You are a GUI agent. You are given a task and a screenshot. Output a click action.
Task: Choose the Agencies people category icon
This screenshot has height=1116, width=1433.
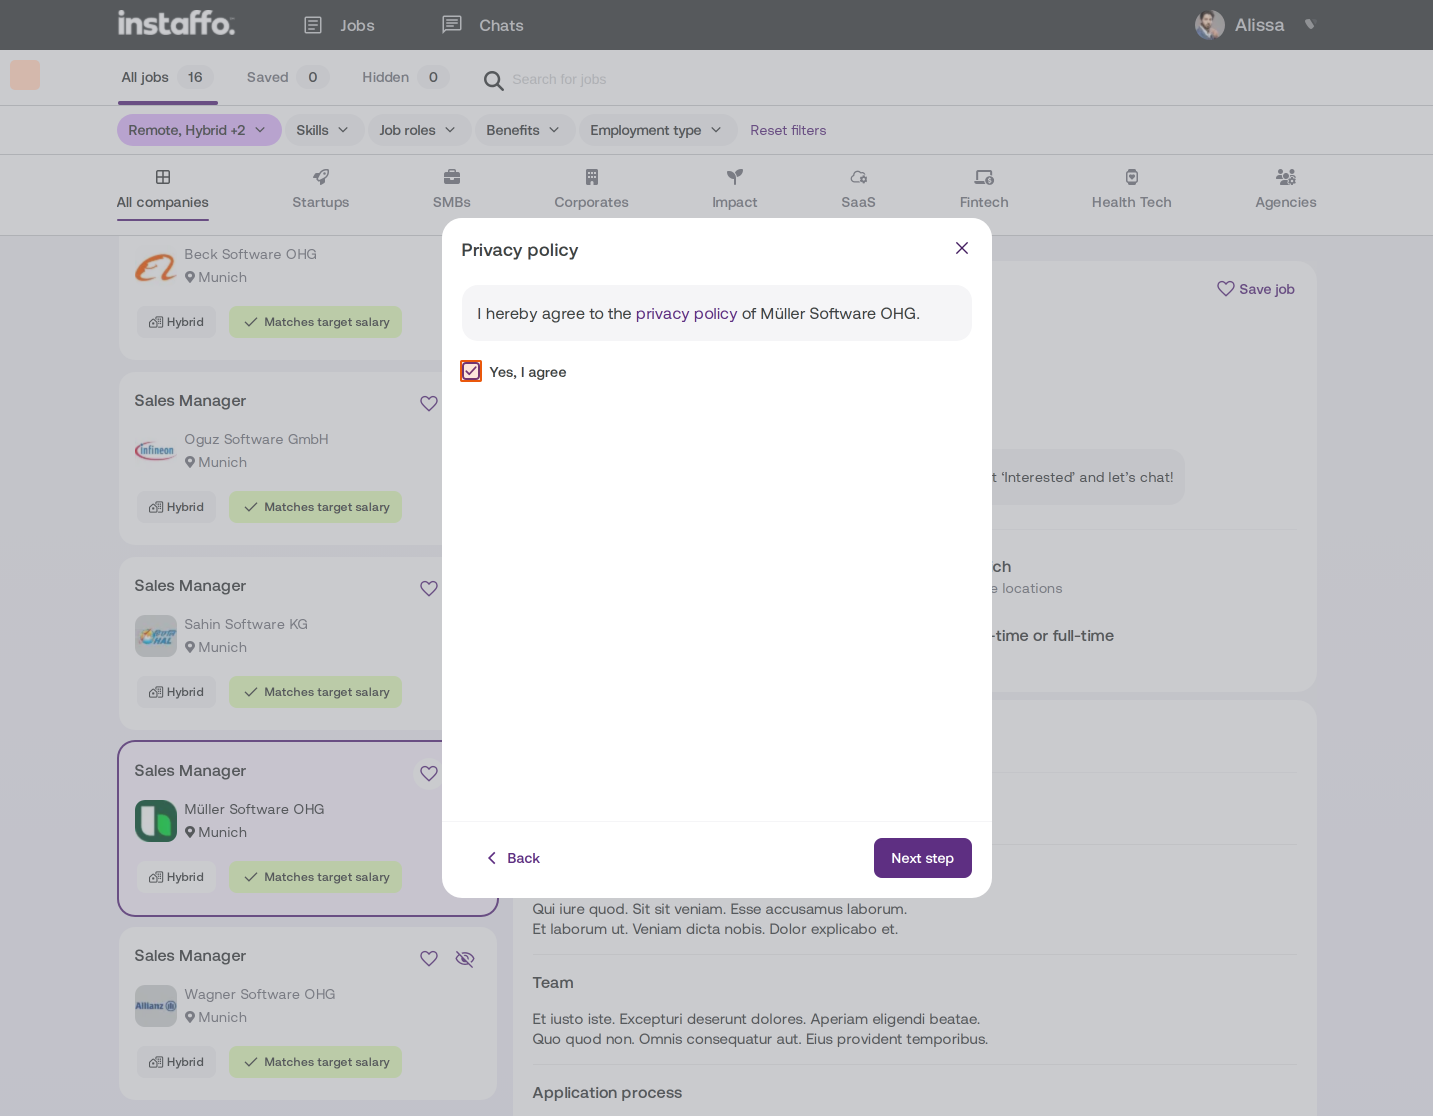point(1286,177)
